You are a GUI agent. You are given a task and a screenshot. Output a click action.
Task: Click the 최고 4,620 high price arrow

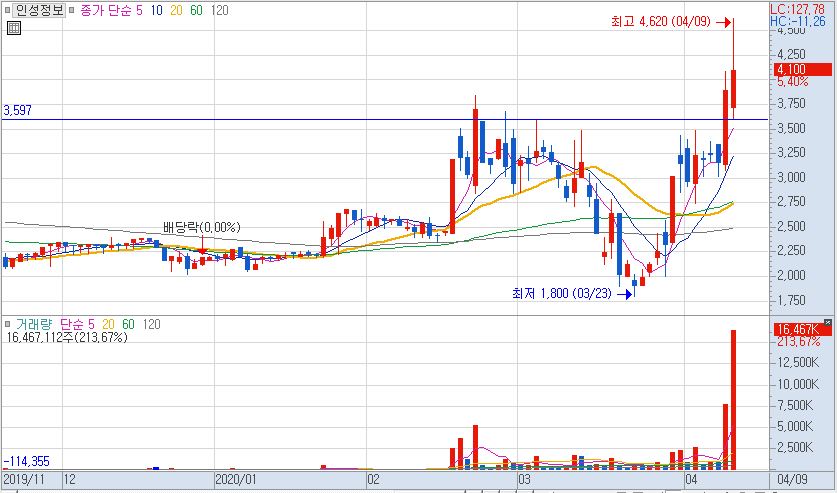727,19
